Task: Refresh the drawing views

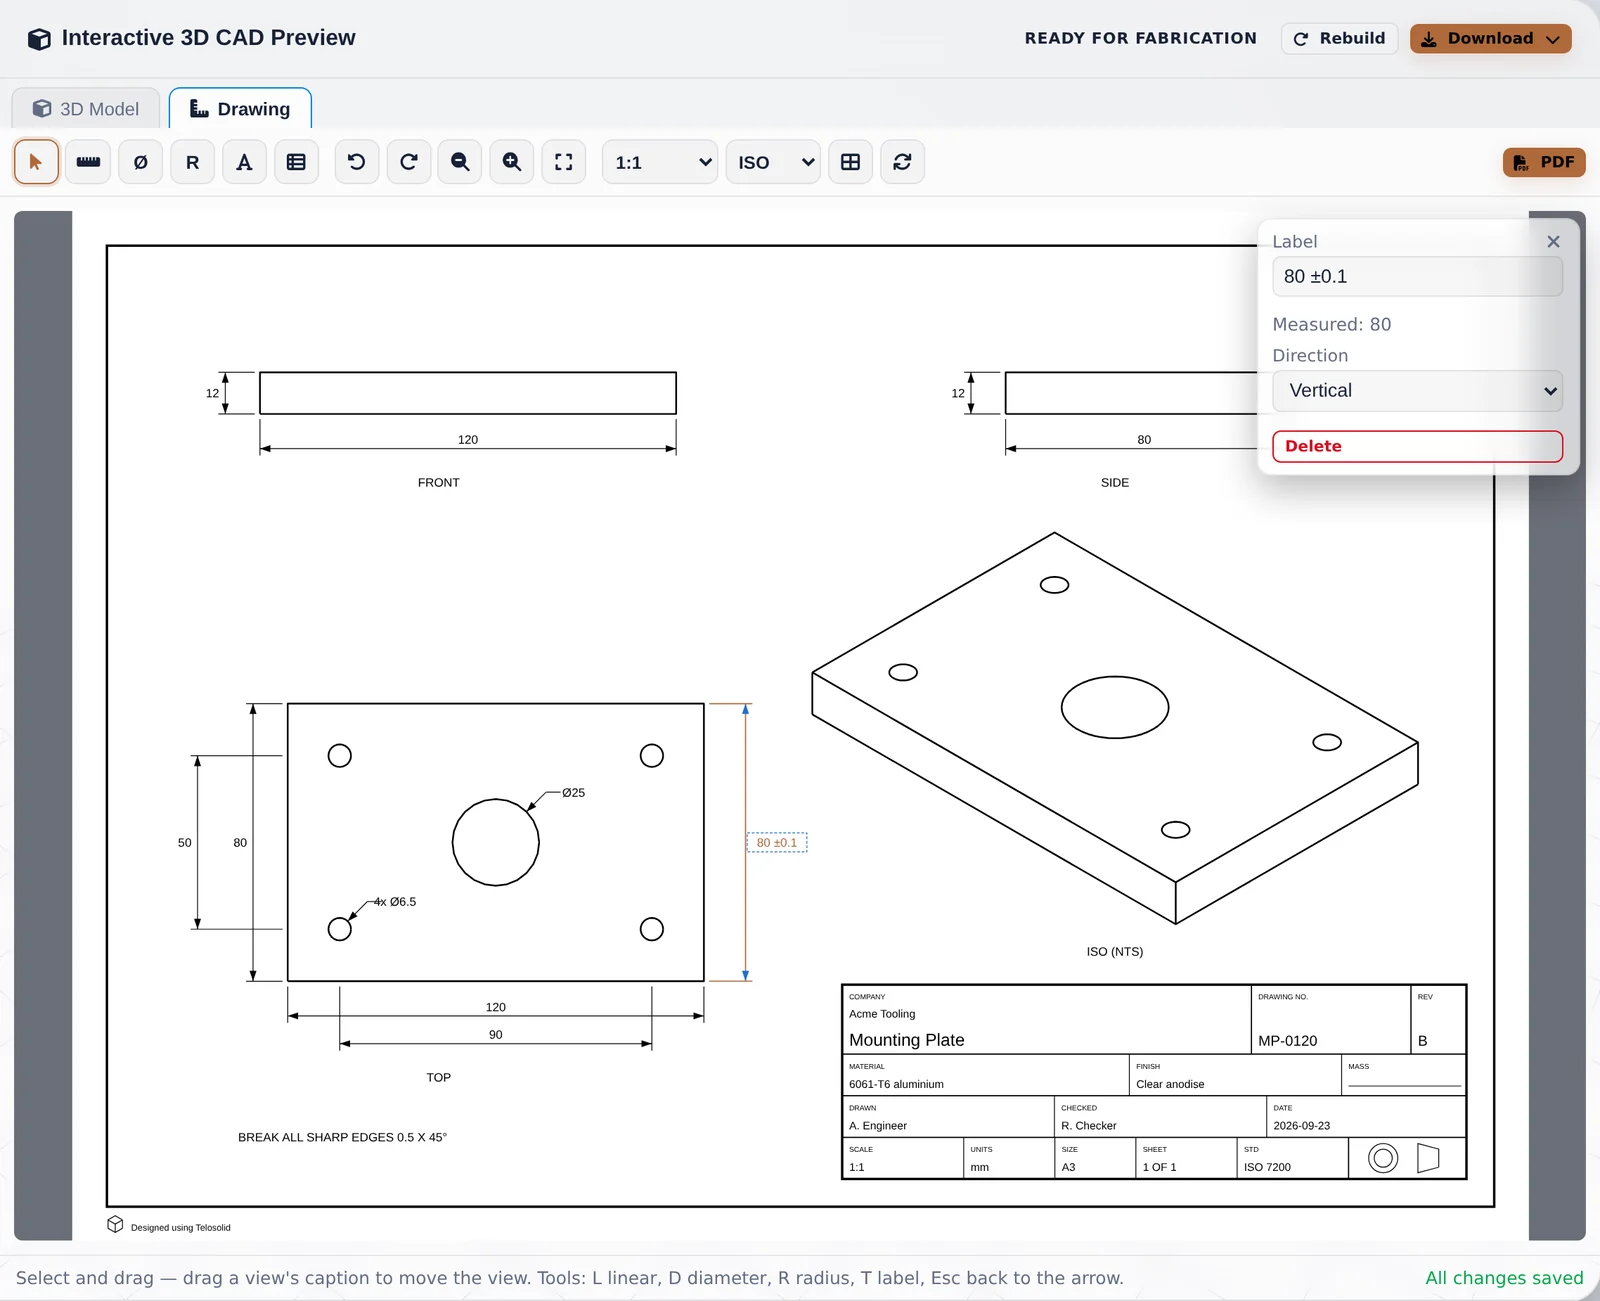Action: tap(902, 162)
